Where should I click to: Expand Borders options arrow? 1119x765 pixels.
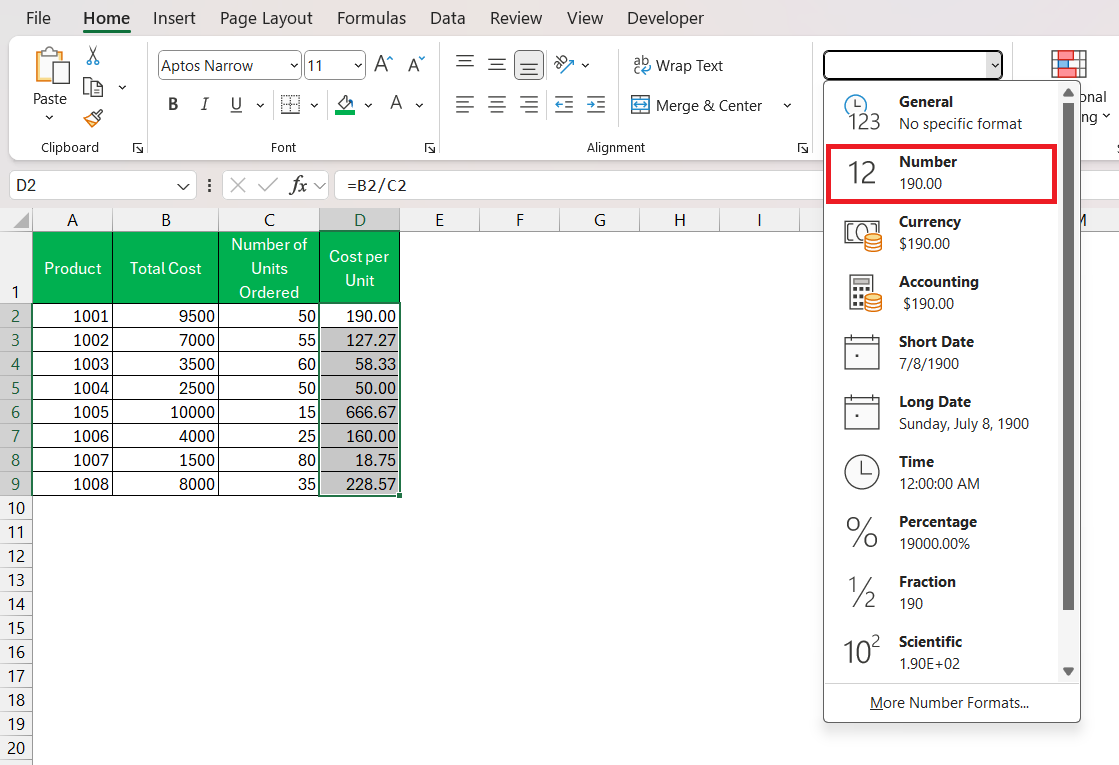[314, 105]
